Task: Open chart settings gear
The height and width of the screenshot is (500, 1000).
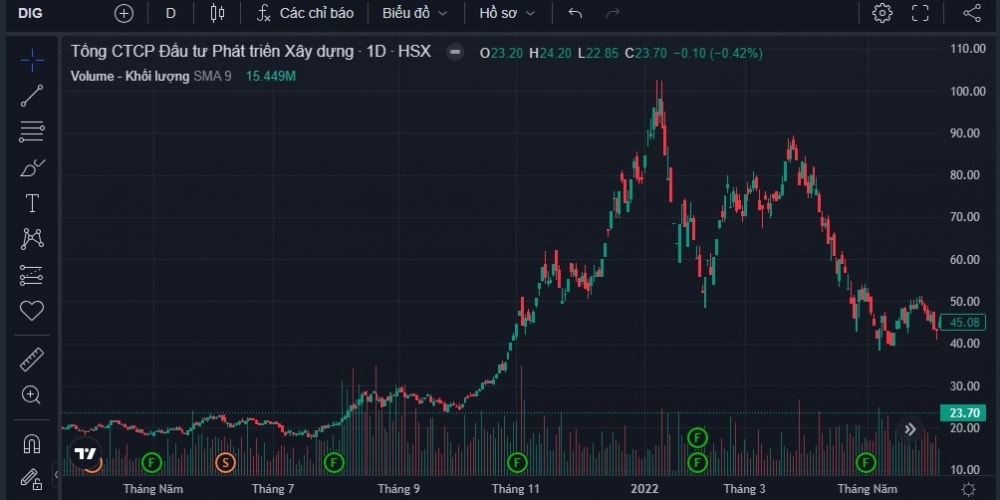Action: (882, 13)
